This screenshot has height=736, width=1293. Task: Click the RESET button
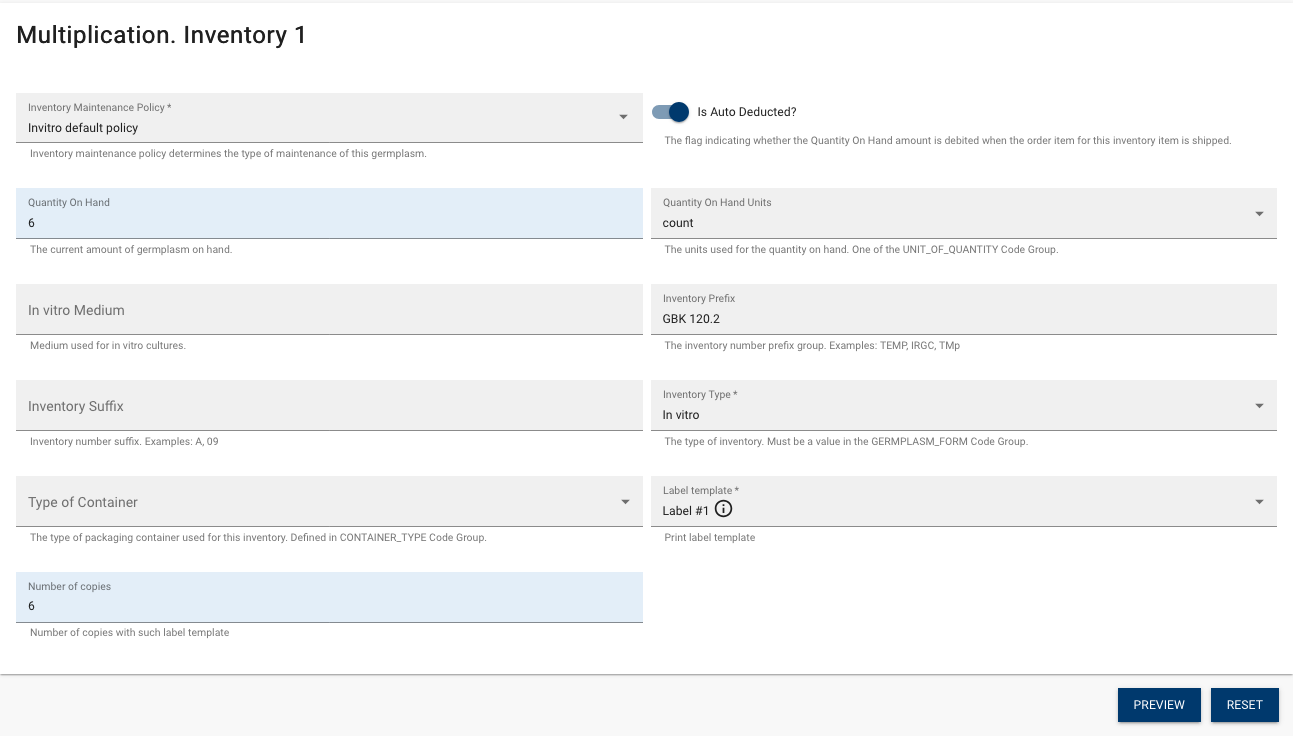pyautogui.click(x=1245, y=705)
